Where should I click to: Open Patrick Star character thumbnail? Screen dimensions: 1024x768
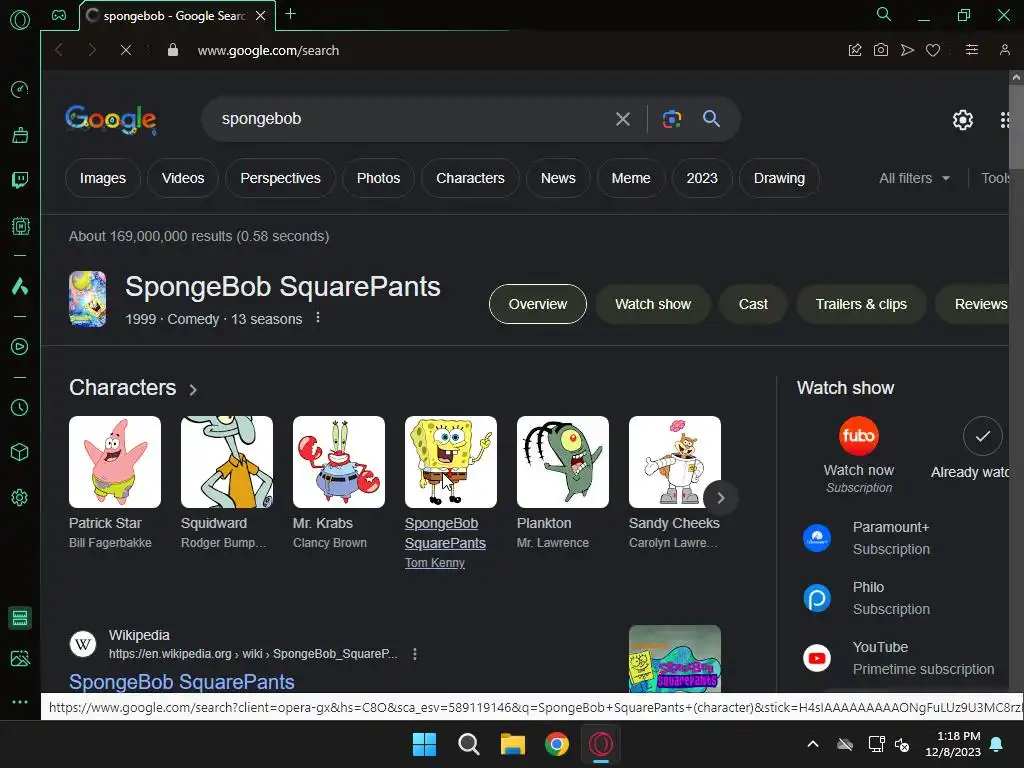click(x=115, y=462)
